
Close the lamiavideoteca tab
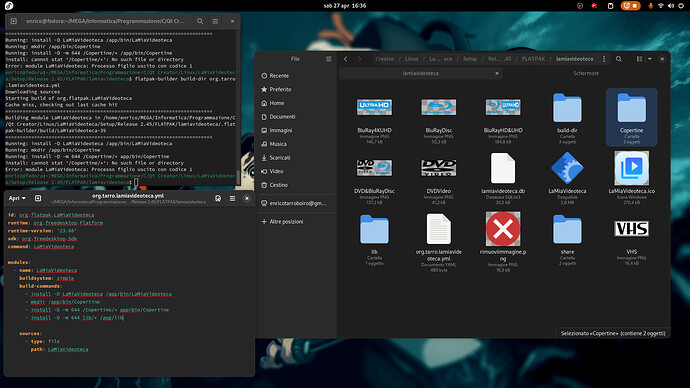pos(497,73)
